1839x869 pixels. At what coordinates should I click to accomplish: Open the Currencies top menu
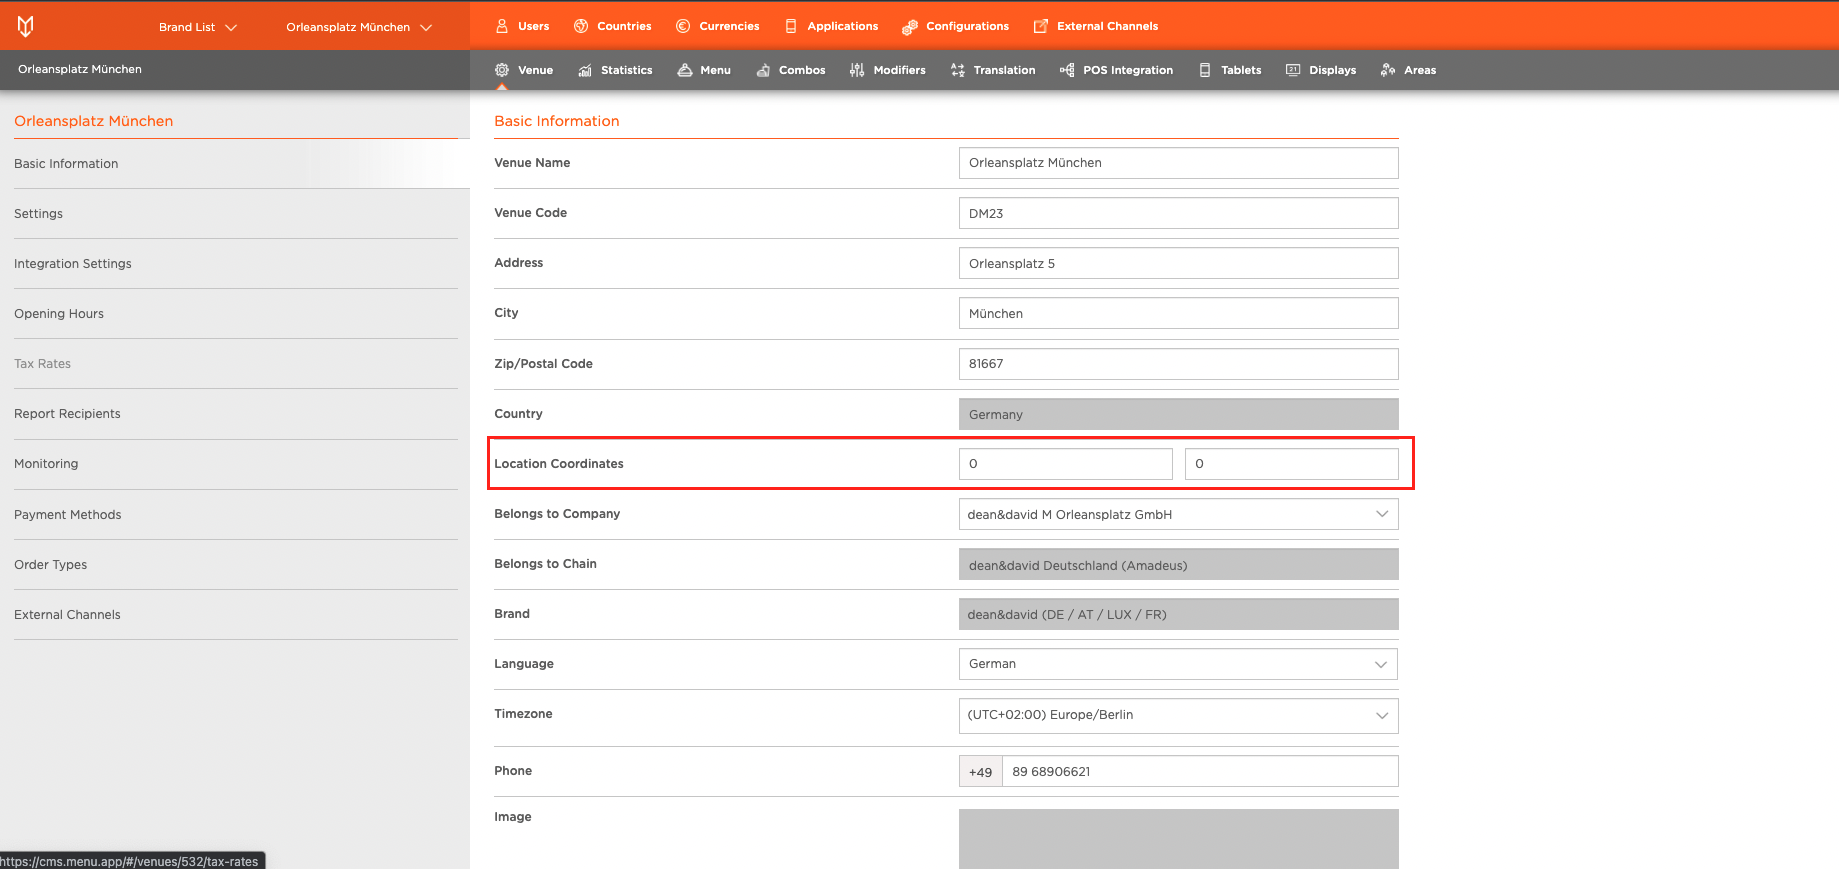point(717,26)
